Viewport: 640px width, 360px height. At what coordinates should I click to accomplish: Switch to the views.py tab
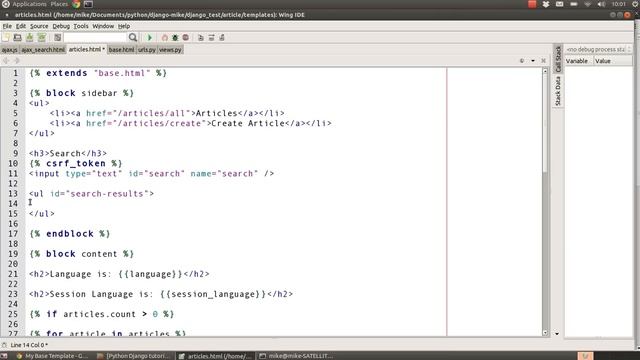coord(170,50)
